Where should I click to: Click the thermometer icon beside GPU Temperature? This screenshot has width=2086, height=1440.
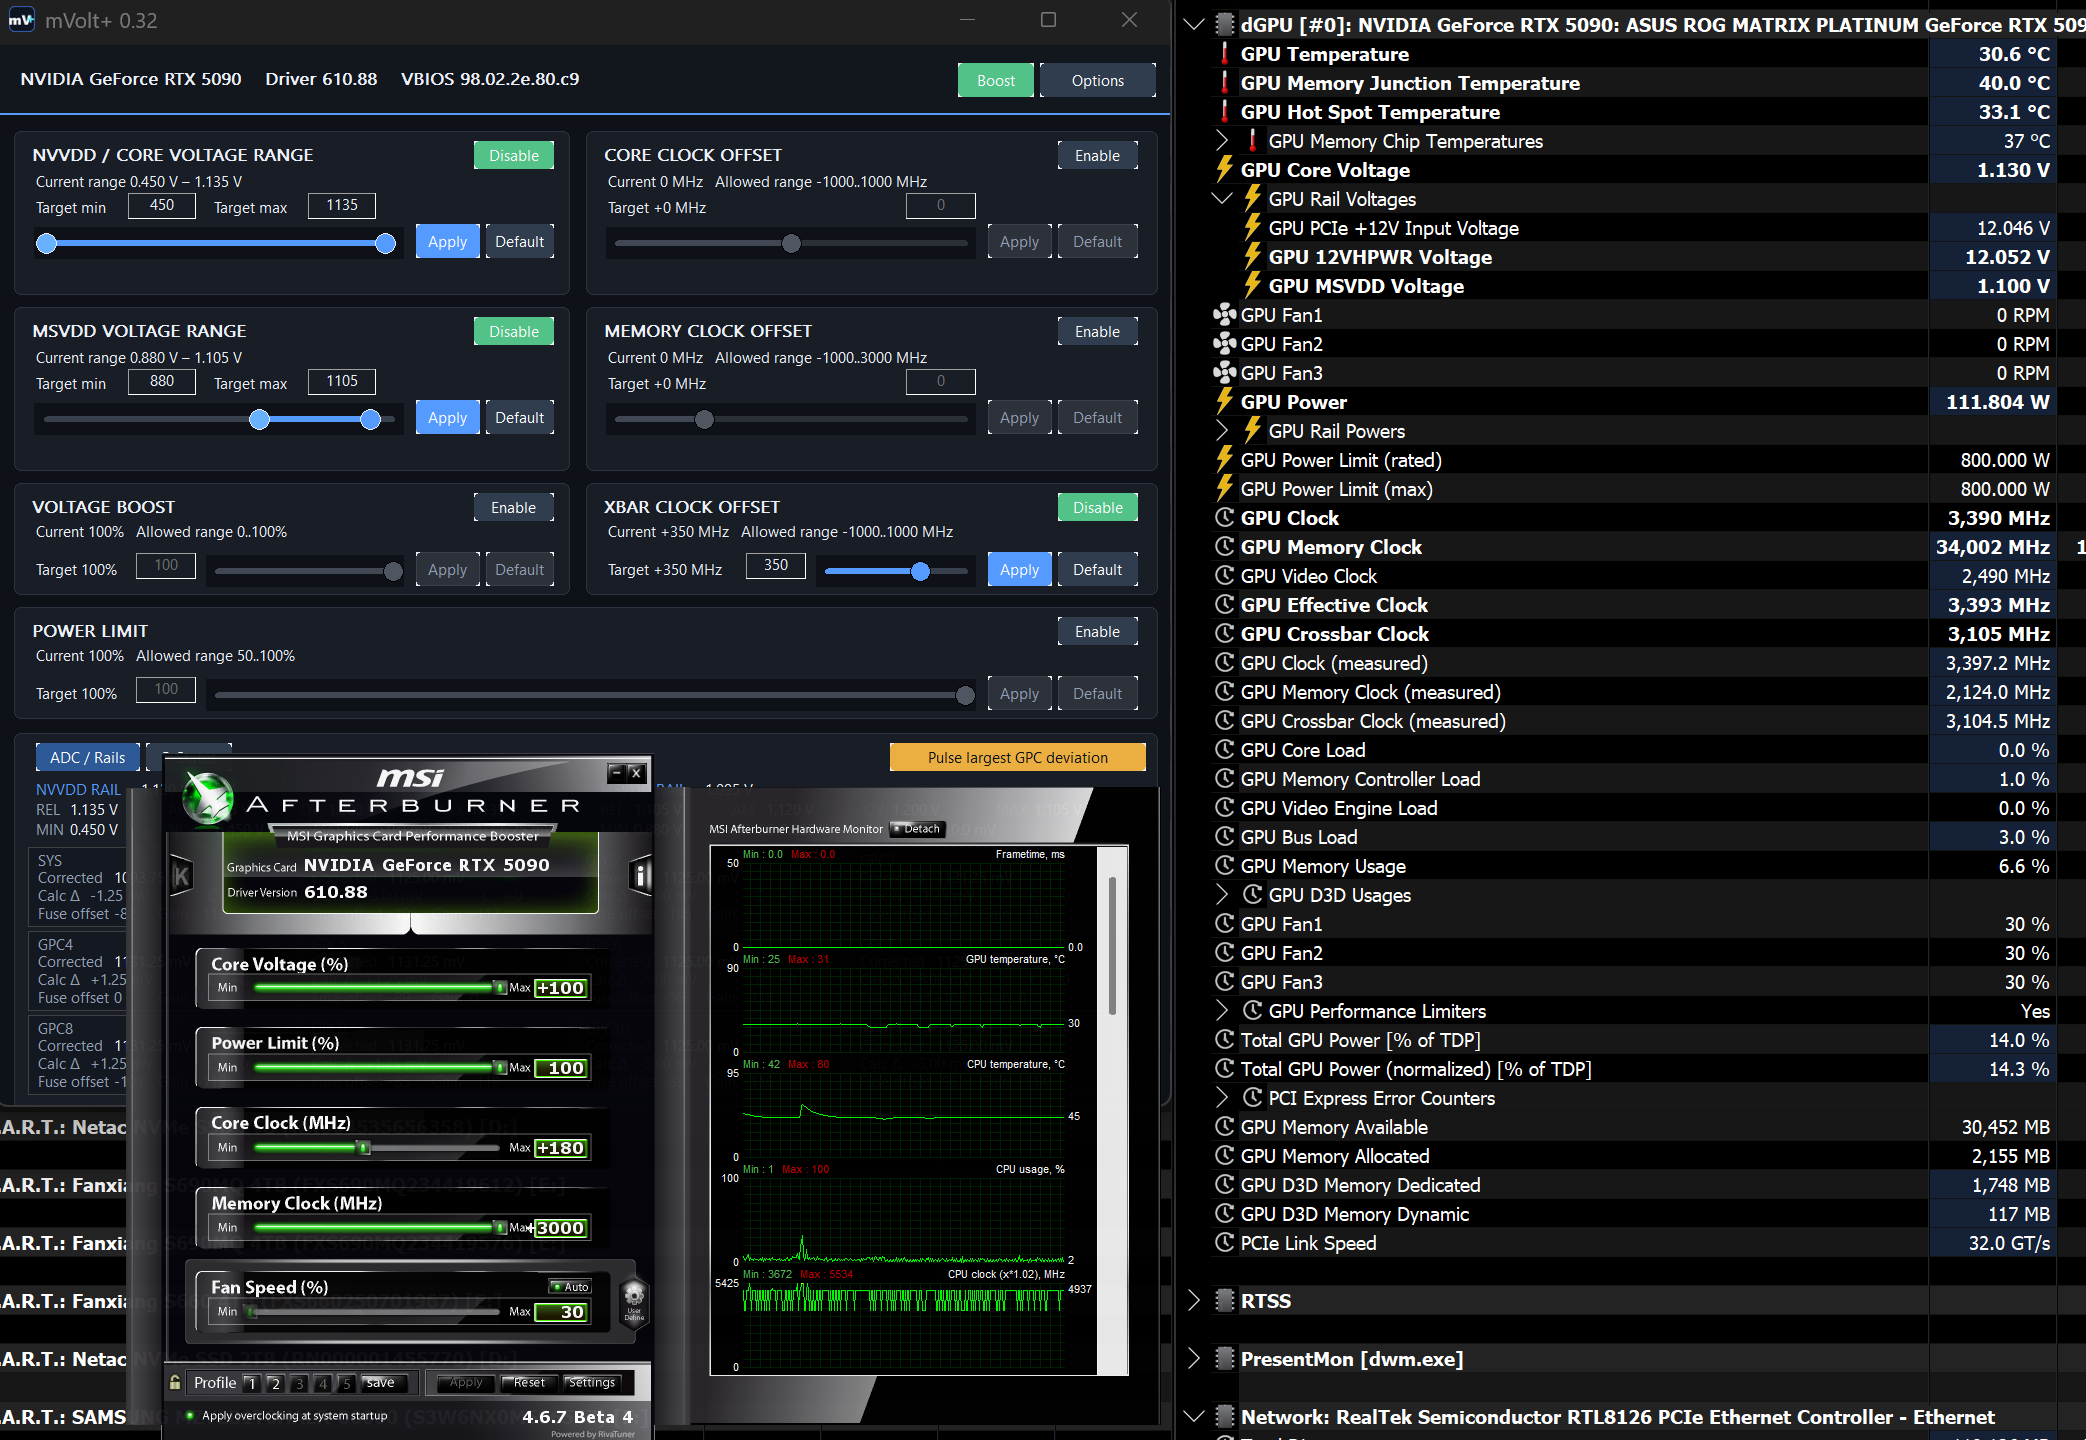[x=1225, y=54]
